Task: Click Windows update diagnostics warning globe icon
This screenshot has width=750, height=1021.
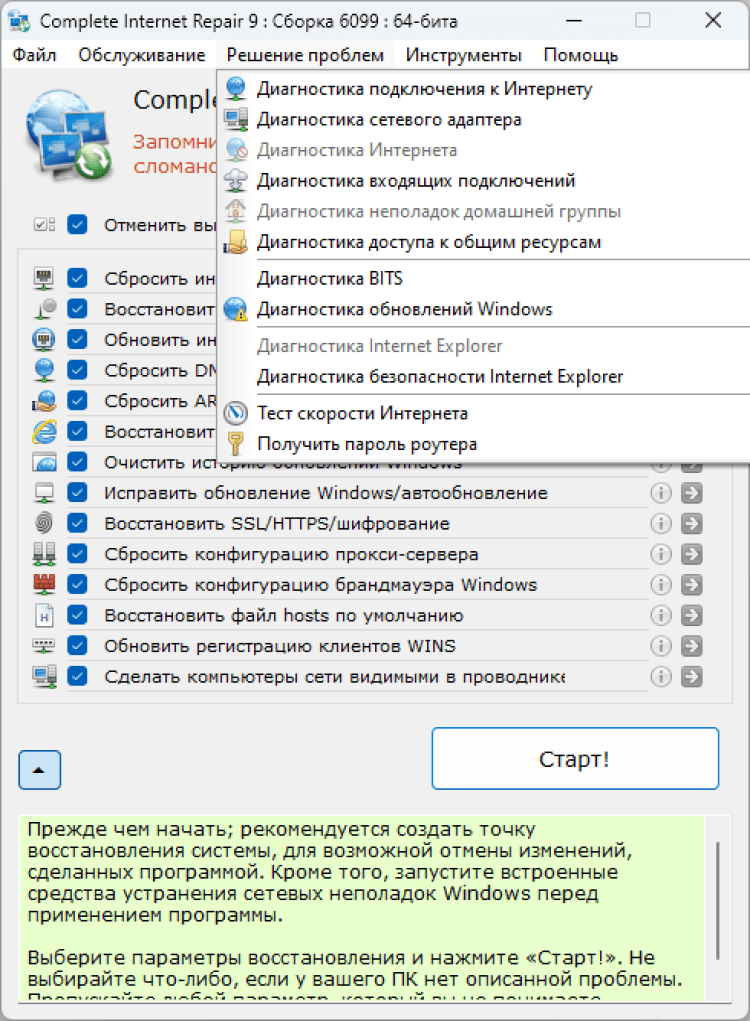Action: click(x=236, y=309)
